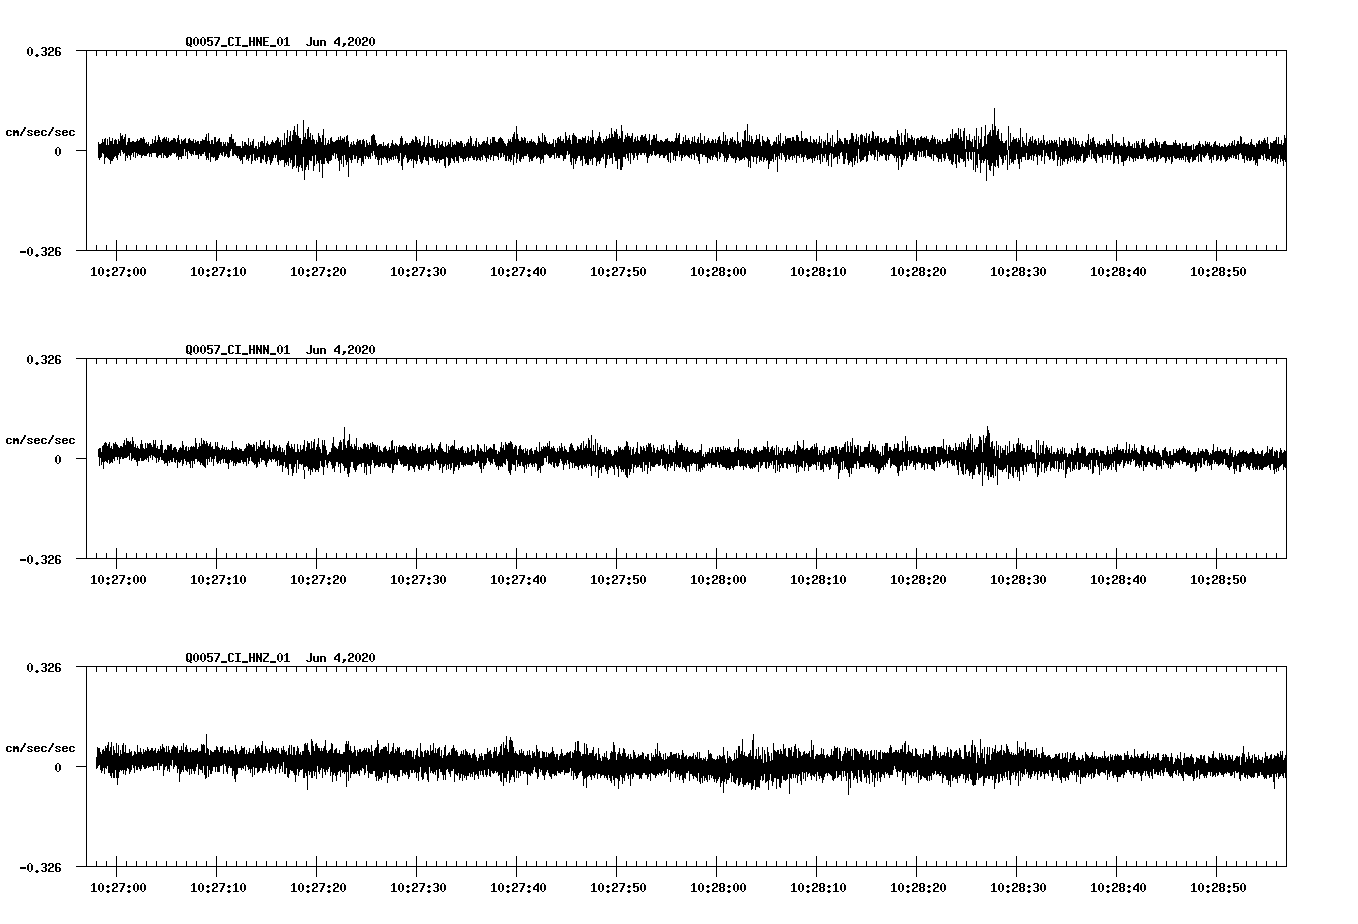
Task: Click the cm/sec/sec unit label on HNN plot
Action: point(40,440)
